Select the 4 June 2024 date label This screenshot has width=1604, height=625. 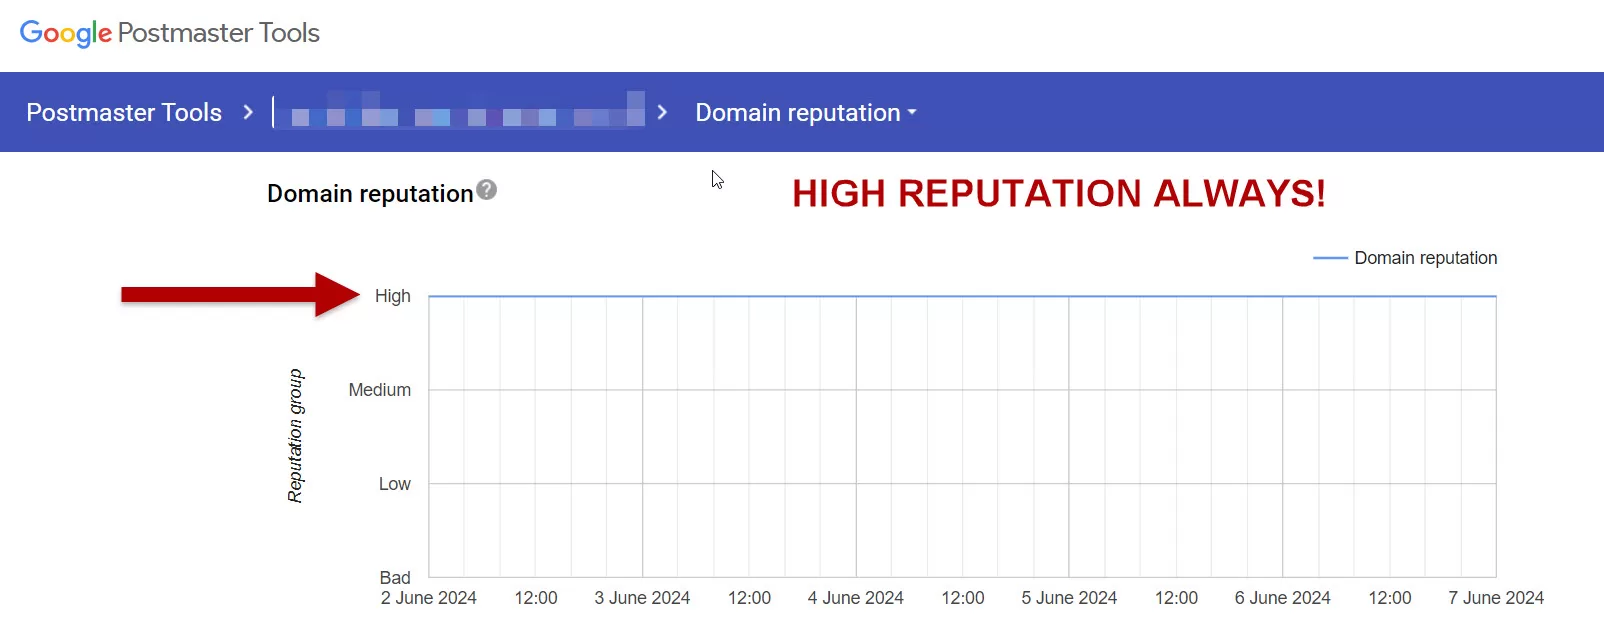855,598
